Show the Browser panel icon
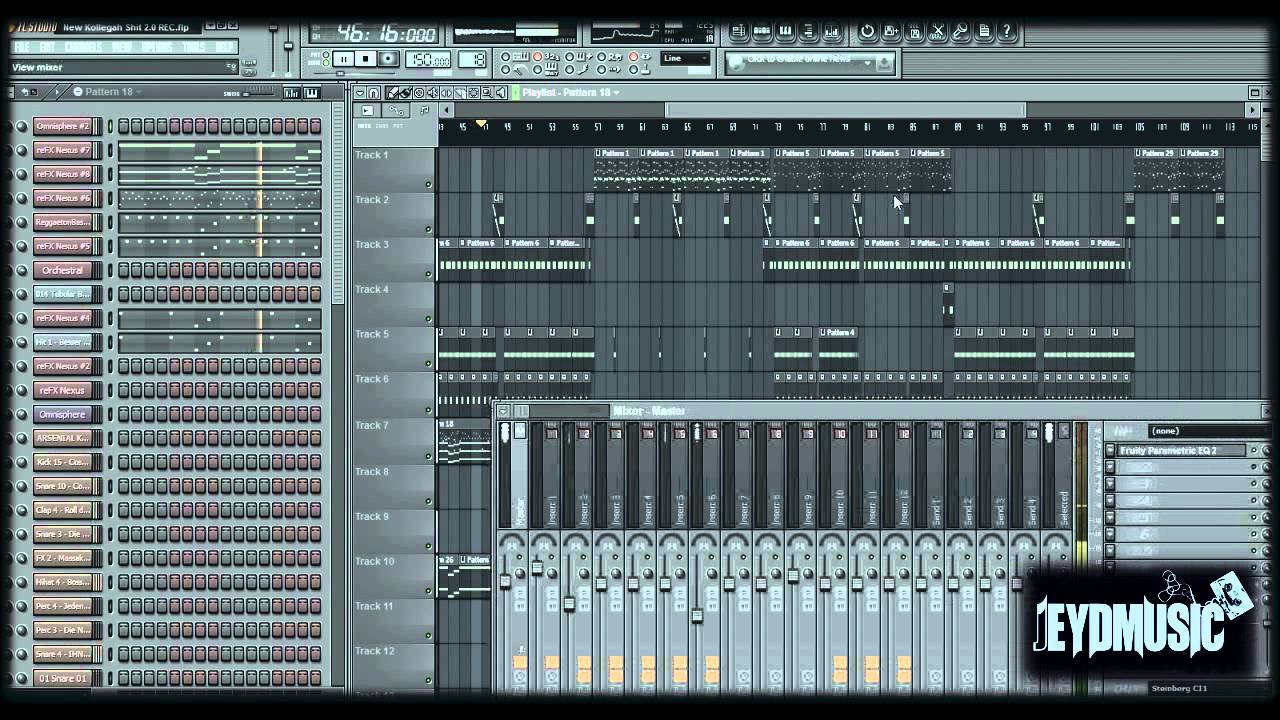This screenshot has height=720, width=1280. (x=808, y=30)
